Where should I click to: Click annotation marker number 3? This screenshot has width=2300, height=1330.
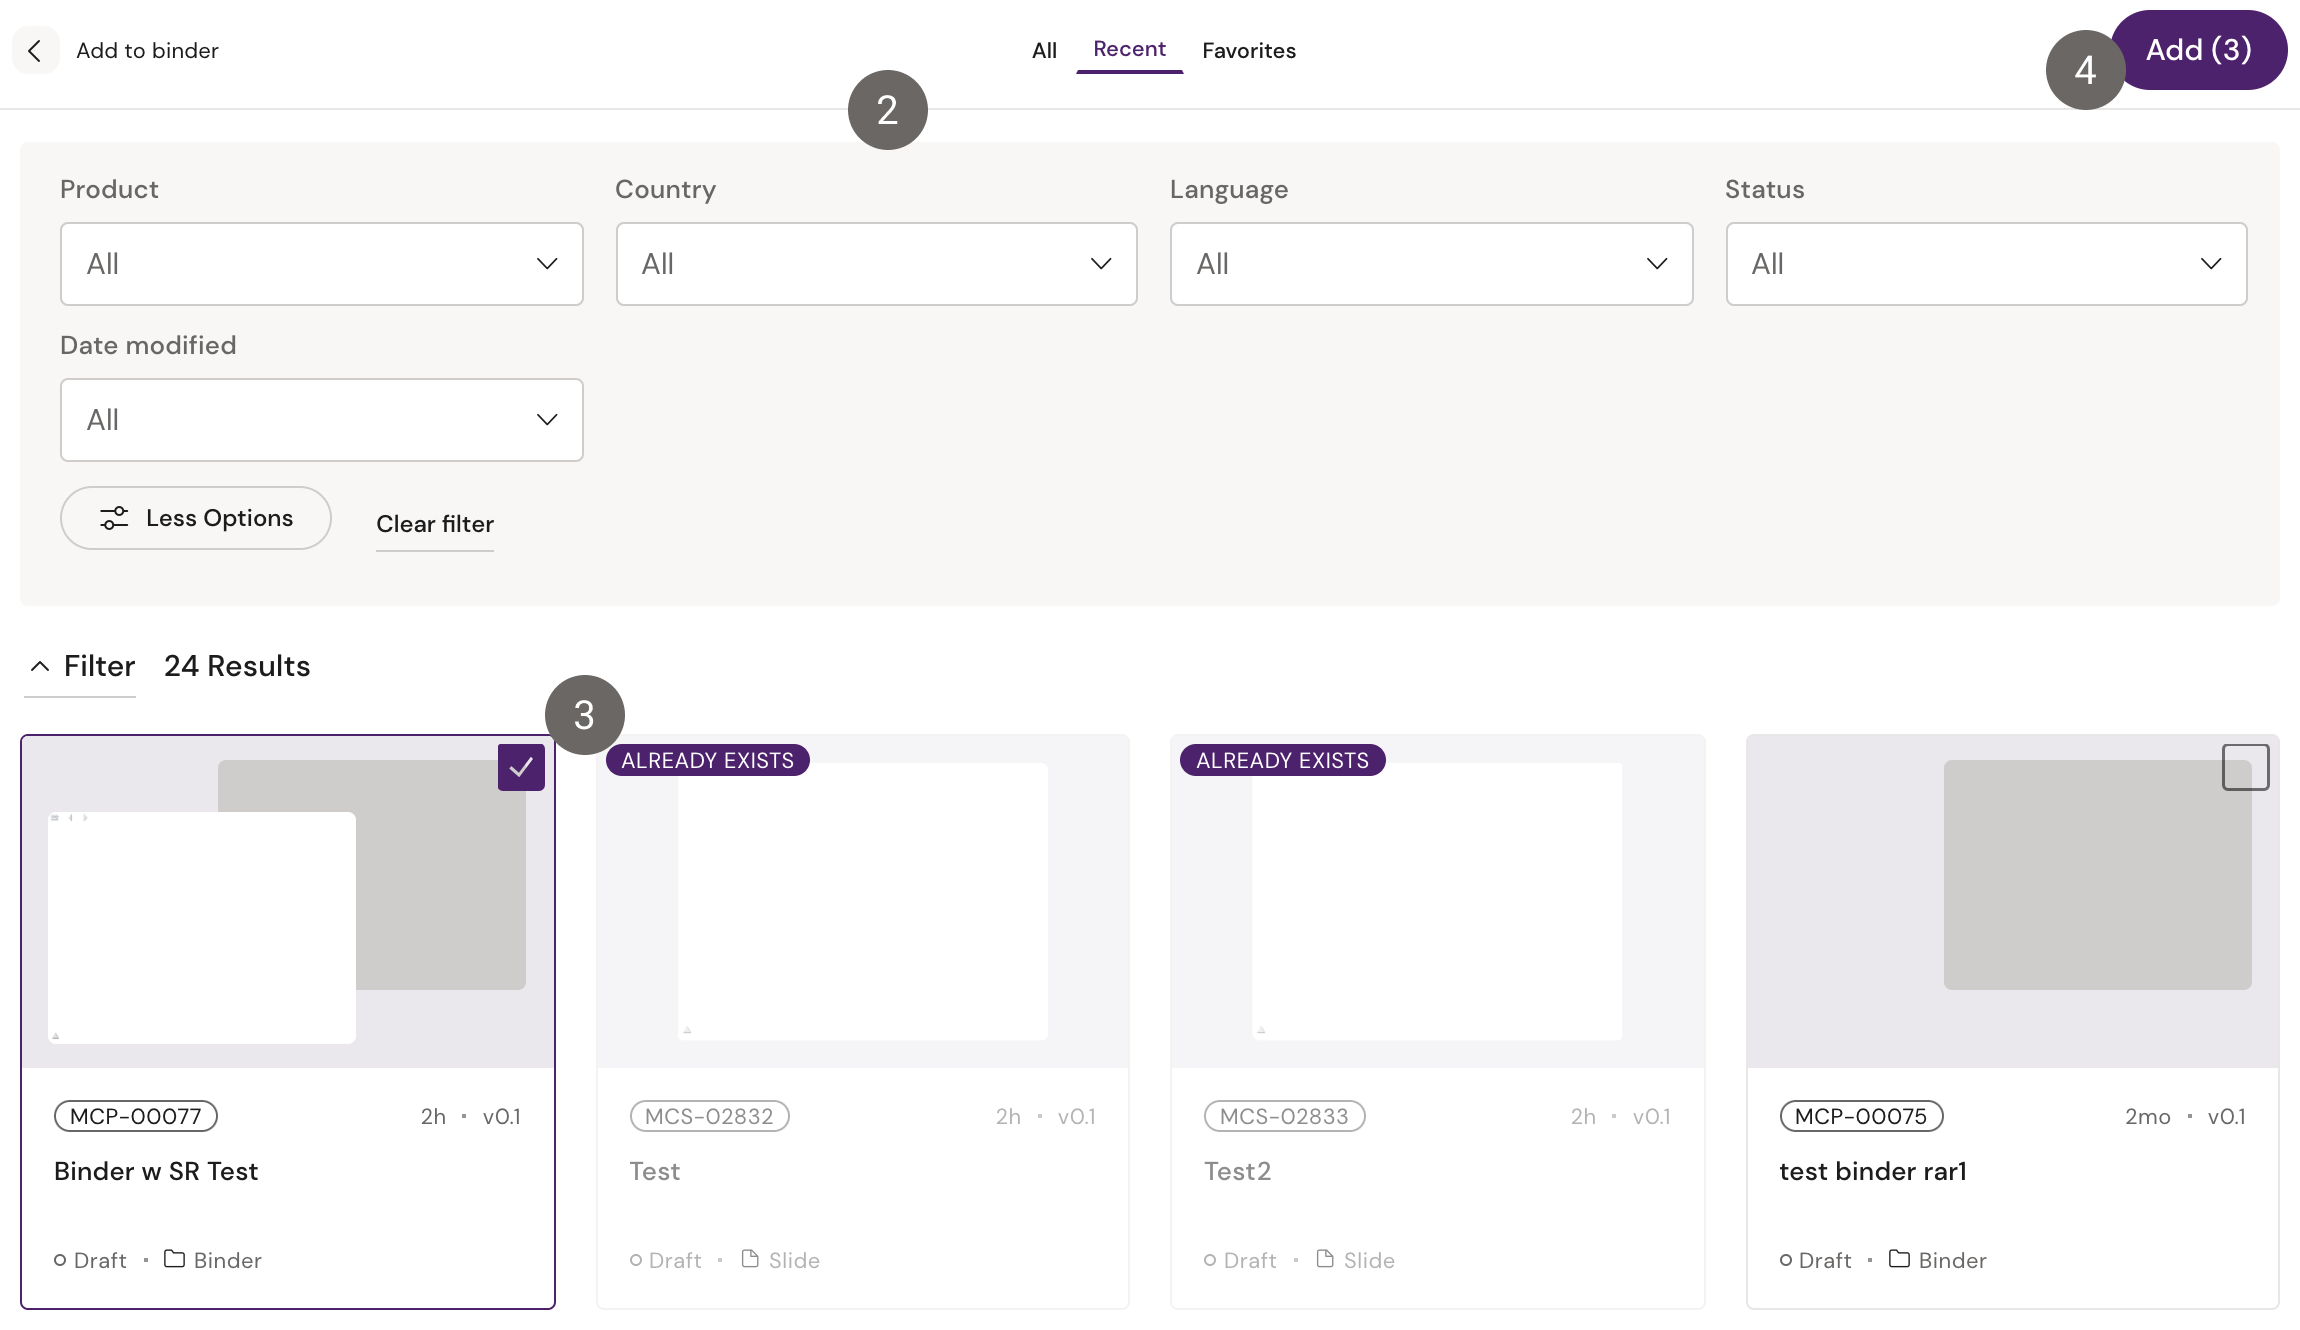click(x=585, y=715)
